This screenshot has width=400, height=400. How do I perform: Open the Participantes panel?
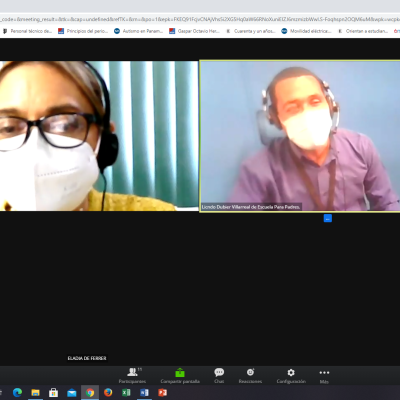pos(132,376)
